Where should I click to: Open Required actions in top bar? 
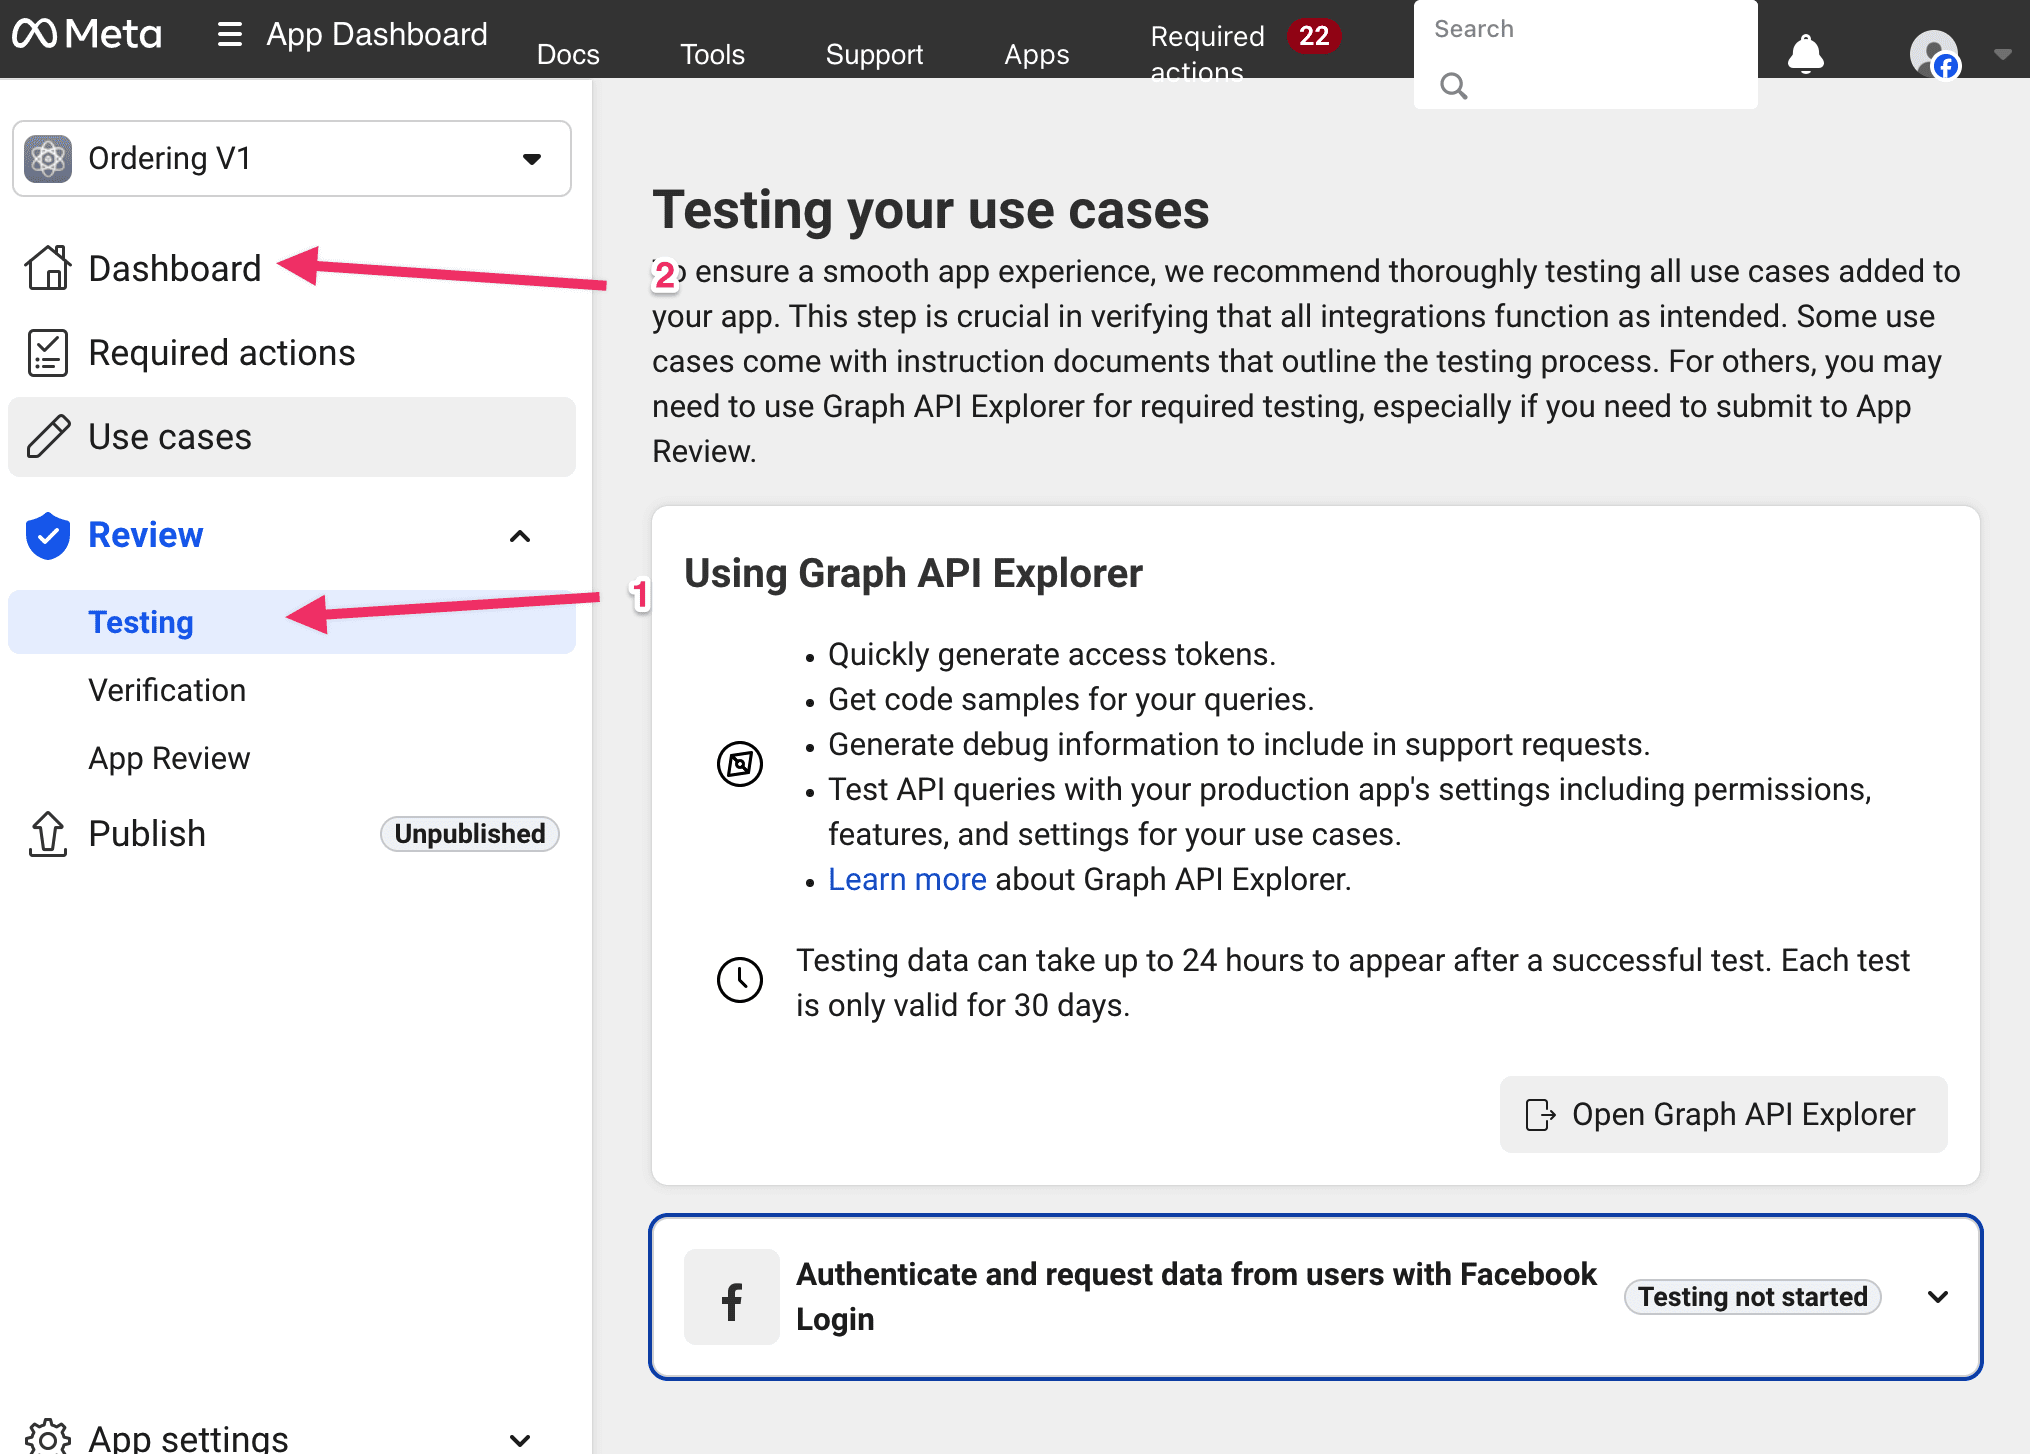(1207, 52)
